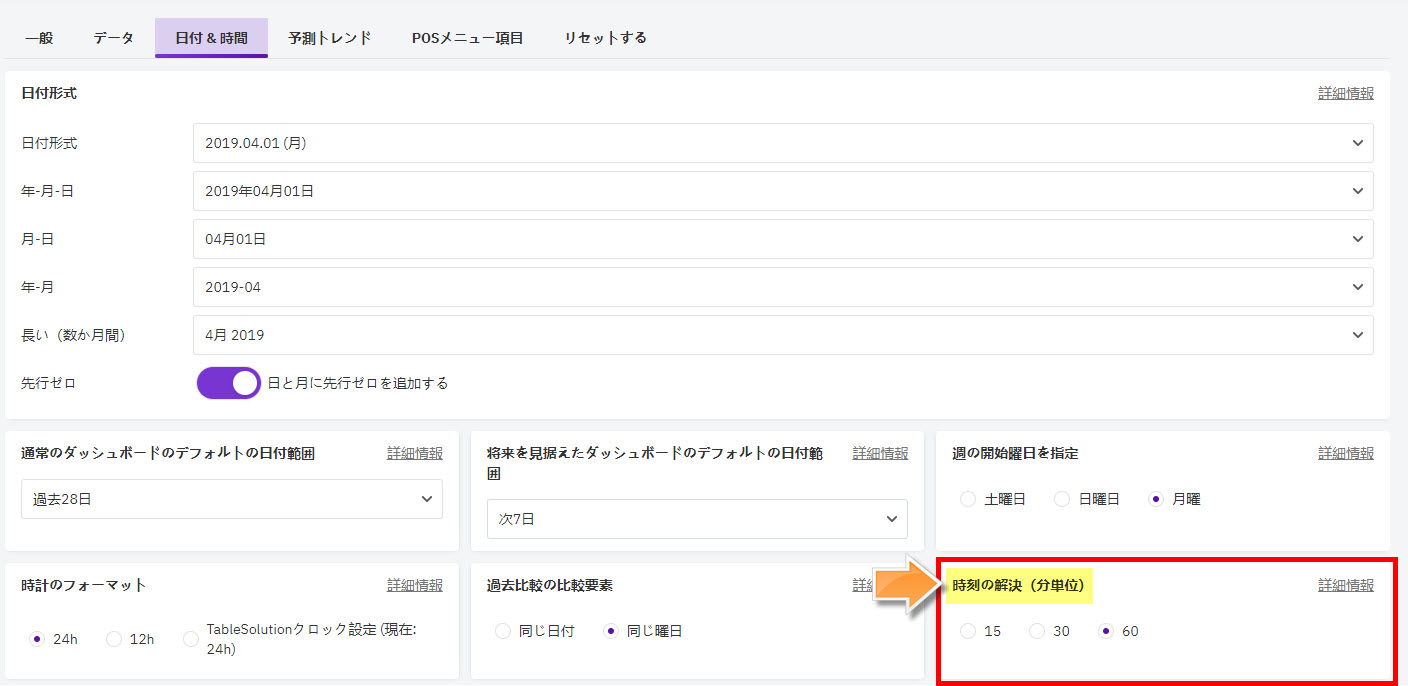1408x686 pixels.
Task: Open the 次7日 date range dropdown
Action: [x=697, y=519]
